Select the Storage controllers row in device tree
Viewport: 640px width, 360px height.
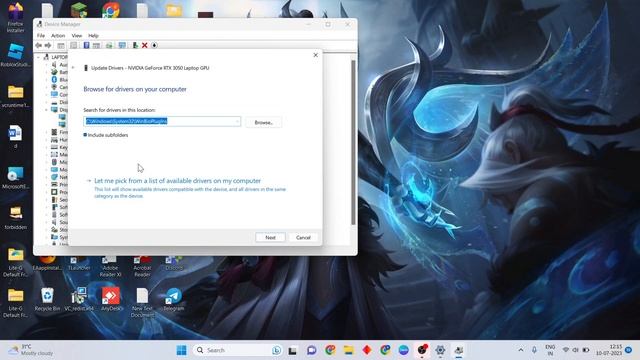pos(60,230)
